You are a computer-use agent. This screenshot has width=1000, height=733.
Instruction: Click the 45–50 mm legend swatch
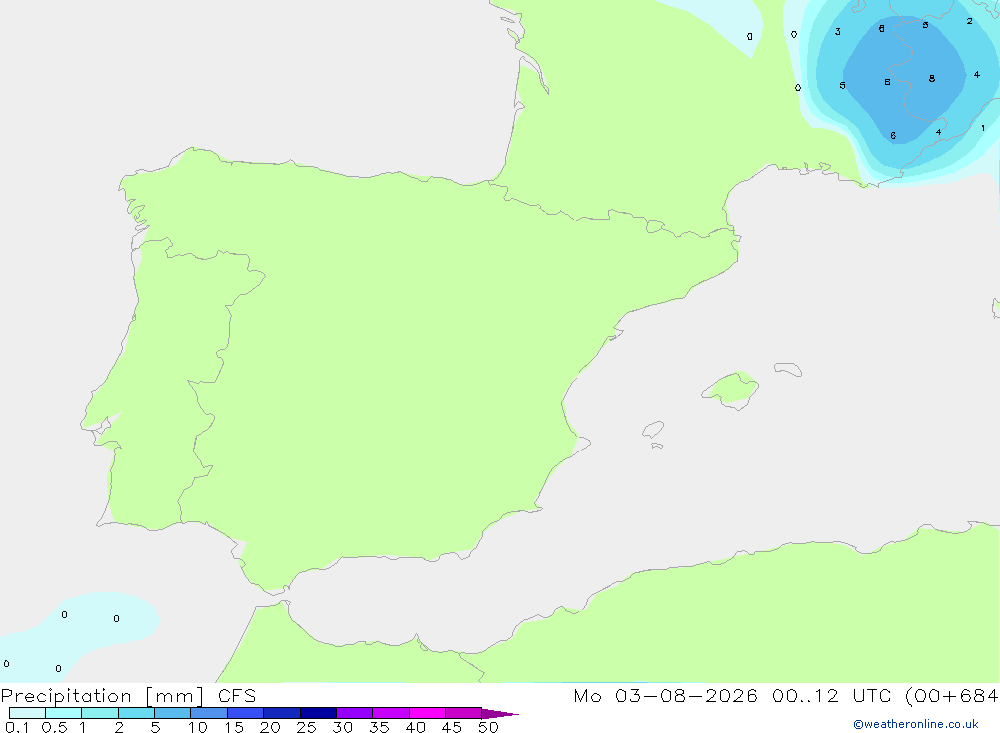click(463, 713)
